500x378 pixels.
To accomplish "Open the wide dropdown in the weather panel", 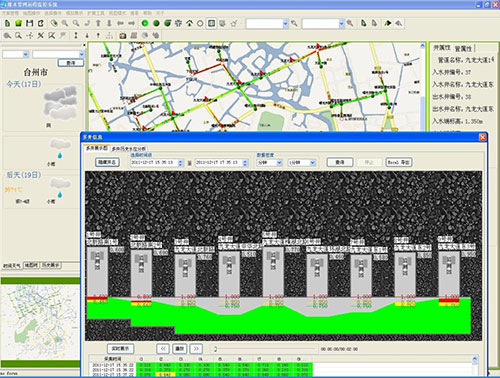I will point(81,54).
